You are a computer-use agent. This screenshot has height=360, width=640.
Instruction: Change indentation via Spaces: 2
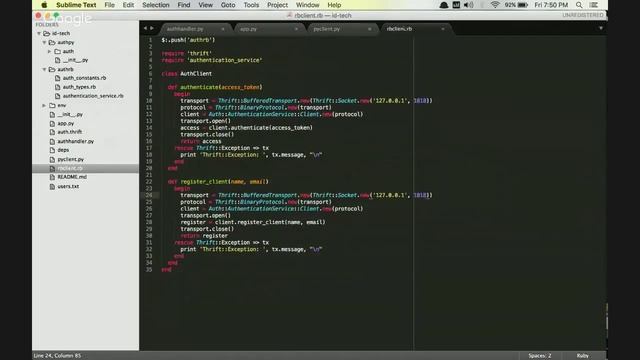tap(540, 356)
